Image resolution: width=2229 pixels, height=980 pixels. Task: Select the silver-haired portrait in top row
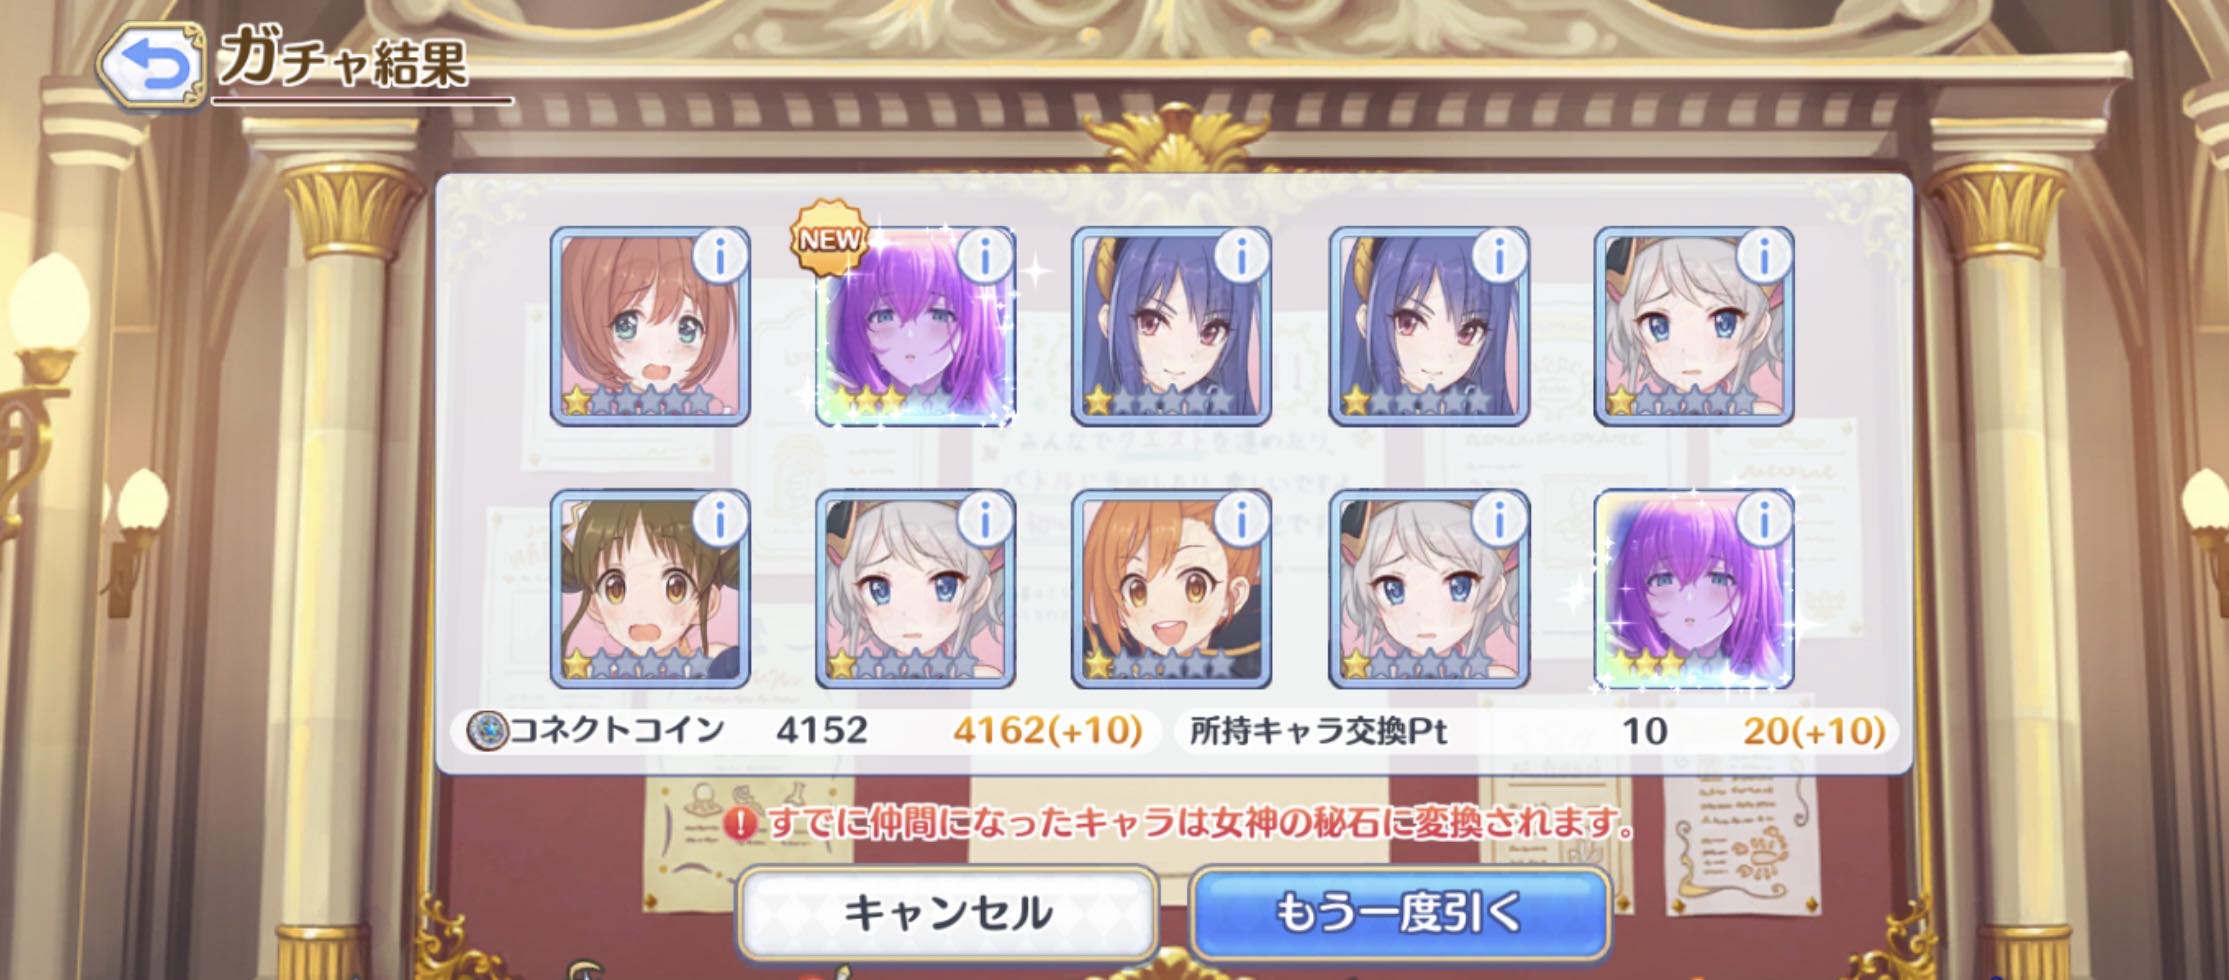tap(1694, 326)
